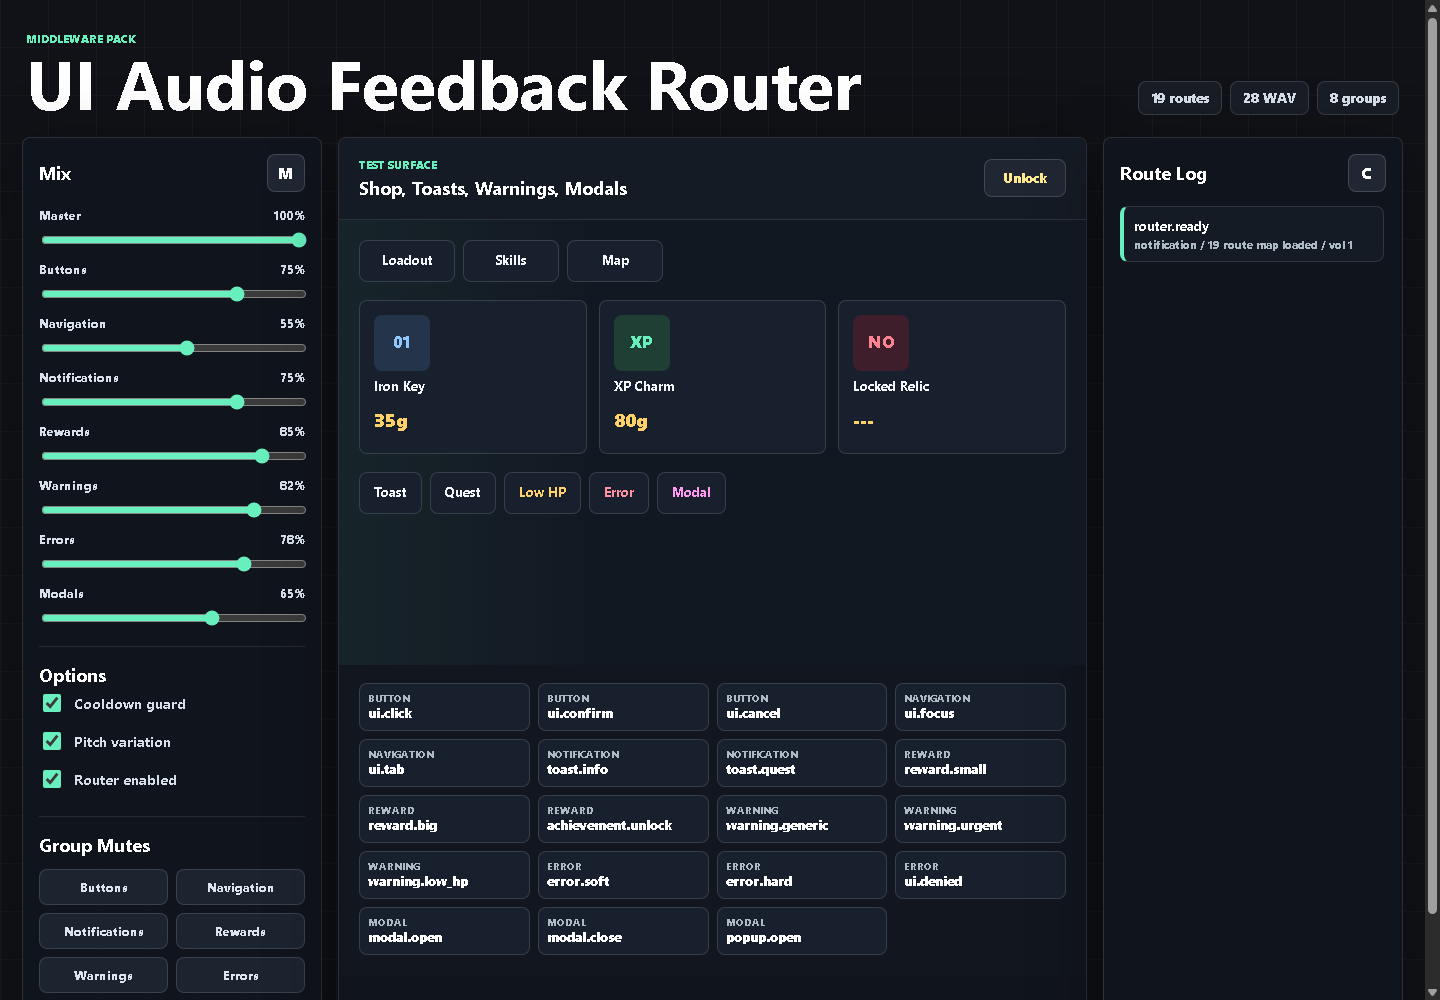
Task: Mute the Navigation group
Action: pos(240,887)
